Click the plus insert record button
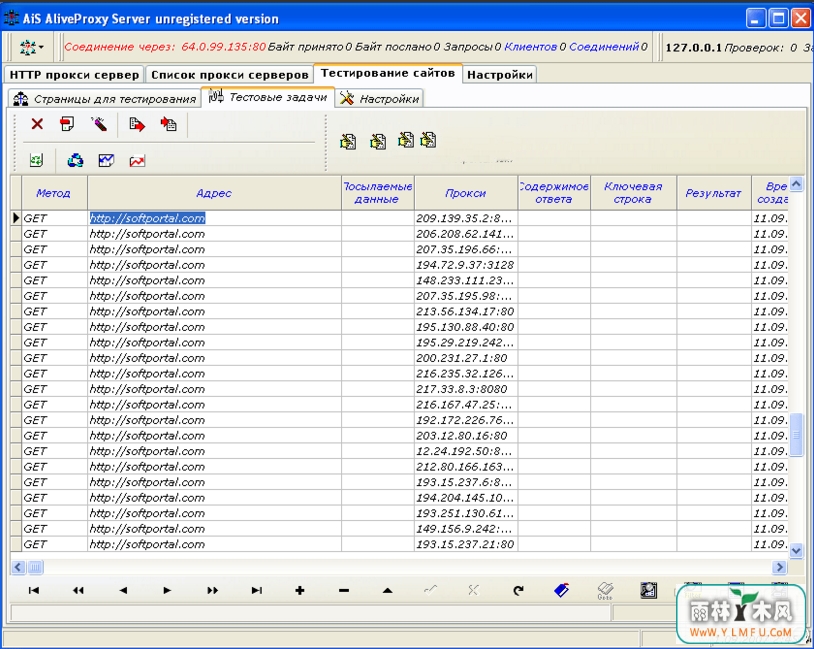Screen dimensions: 814x649 coord(300,590)
